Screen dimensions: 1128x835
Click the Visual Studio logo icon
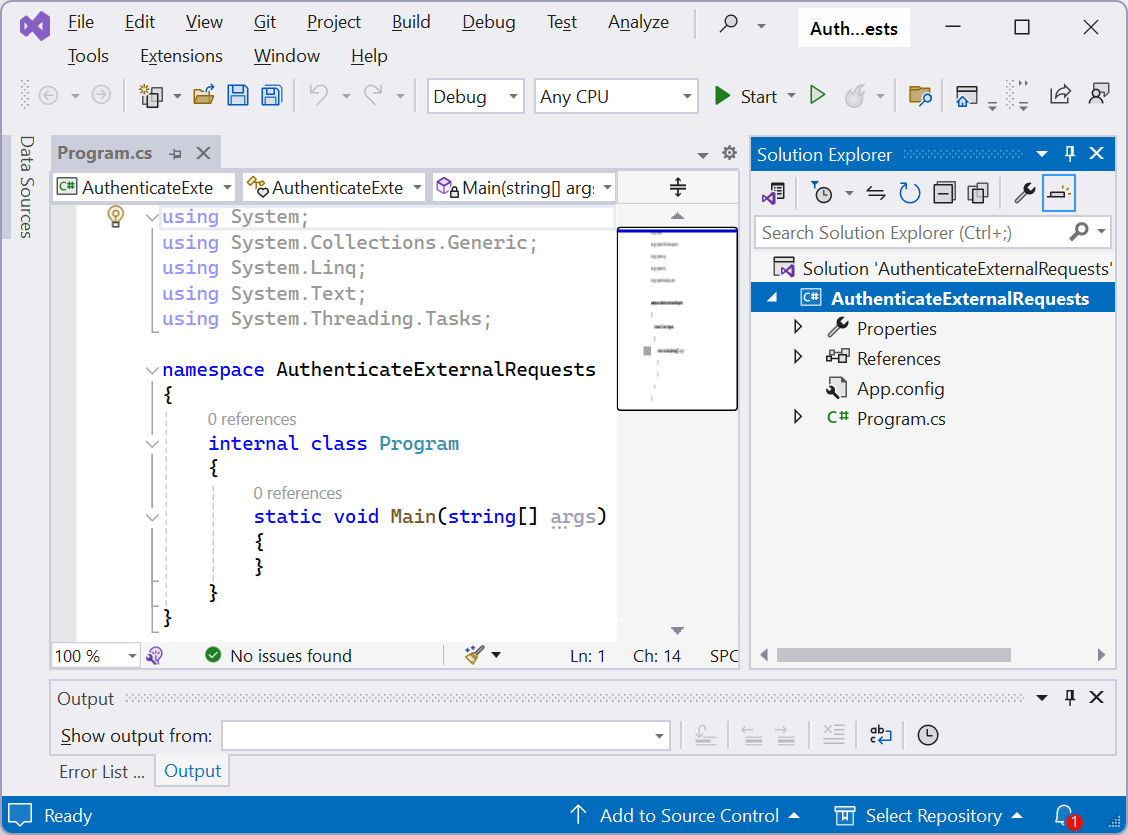click(35, 27)
